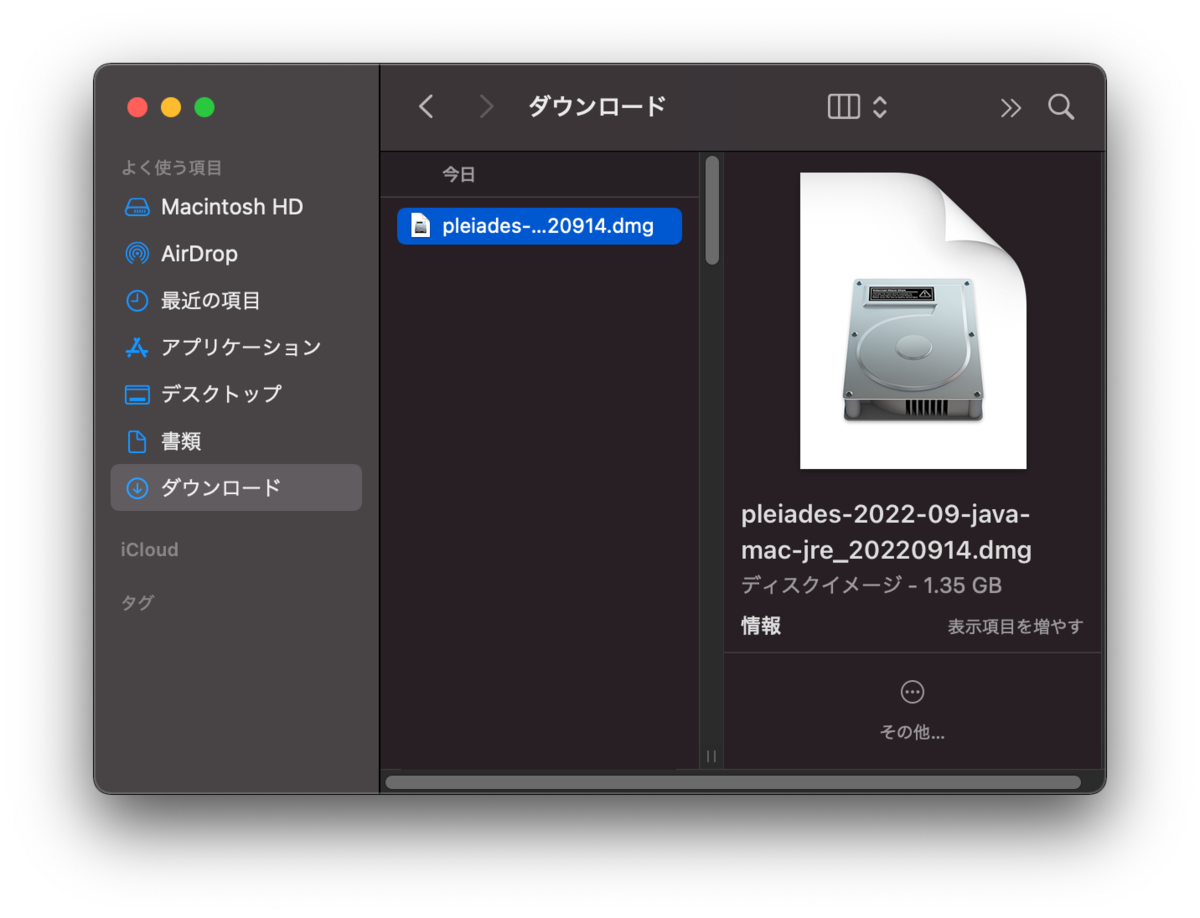Click the document icon beside 書類
1200x918 pixels.
[x=137, y=441]
